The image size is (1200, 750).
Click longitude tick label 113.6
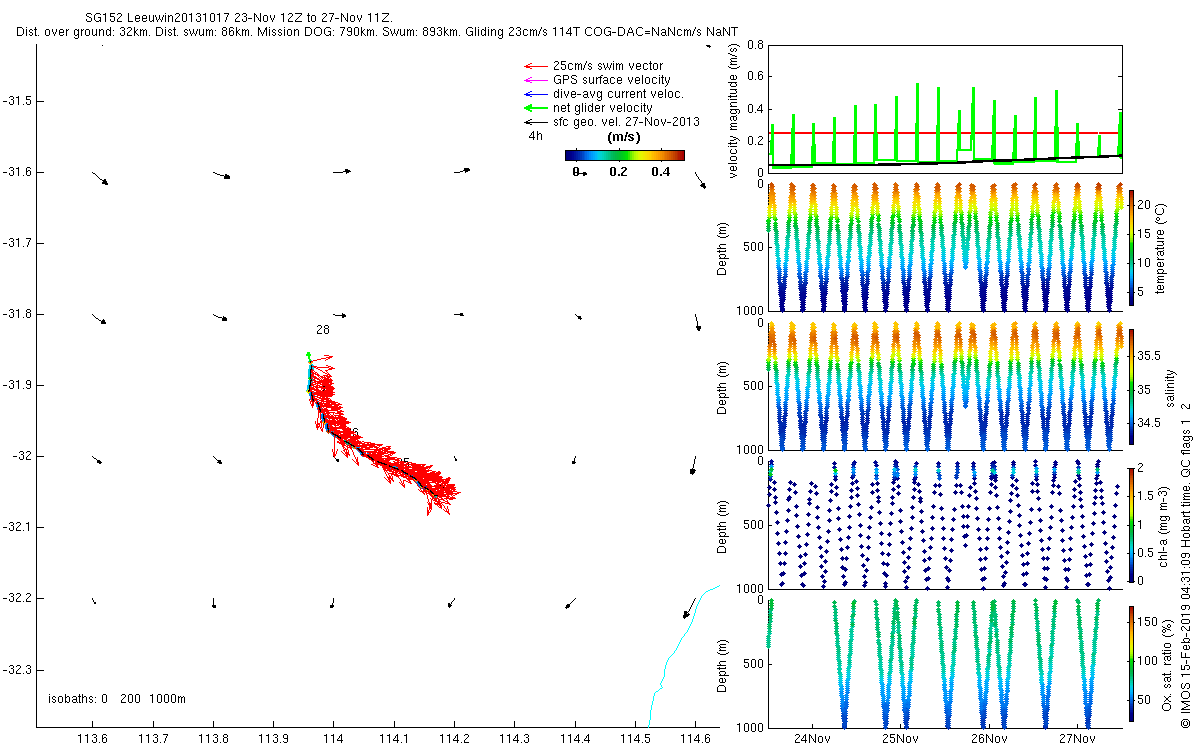point(93,739)
